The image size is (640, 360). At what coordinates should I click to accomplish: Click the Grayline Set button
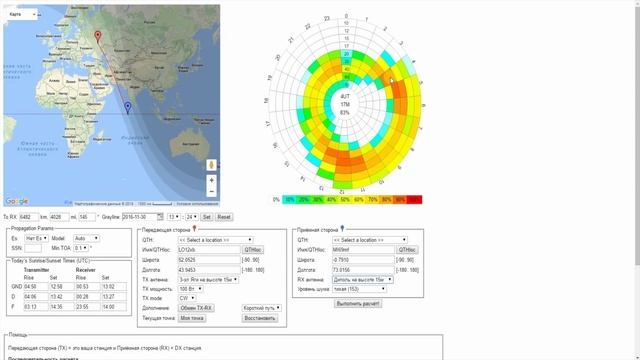(207, 217)
